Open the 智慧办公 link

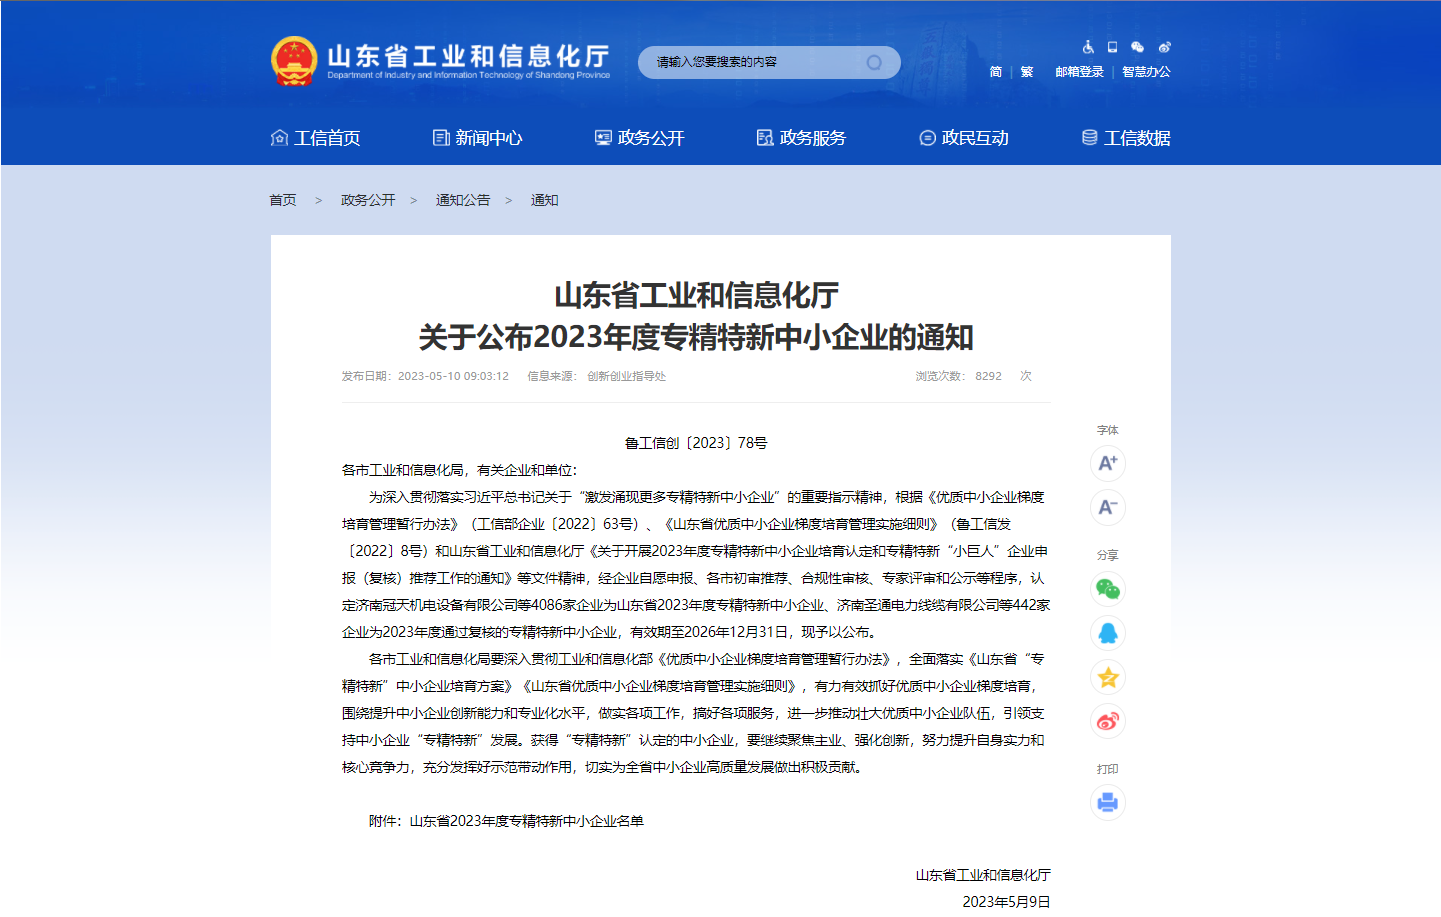tap(1146, 72)
